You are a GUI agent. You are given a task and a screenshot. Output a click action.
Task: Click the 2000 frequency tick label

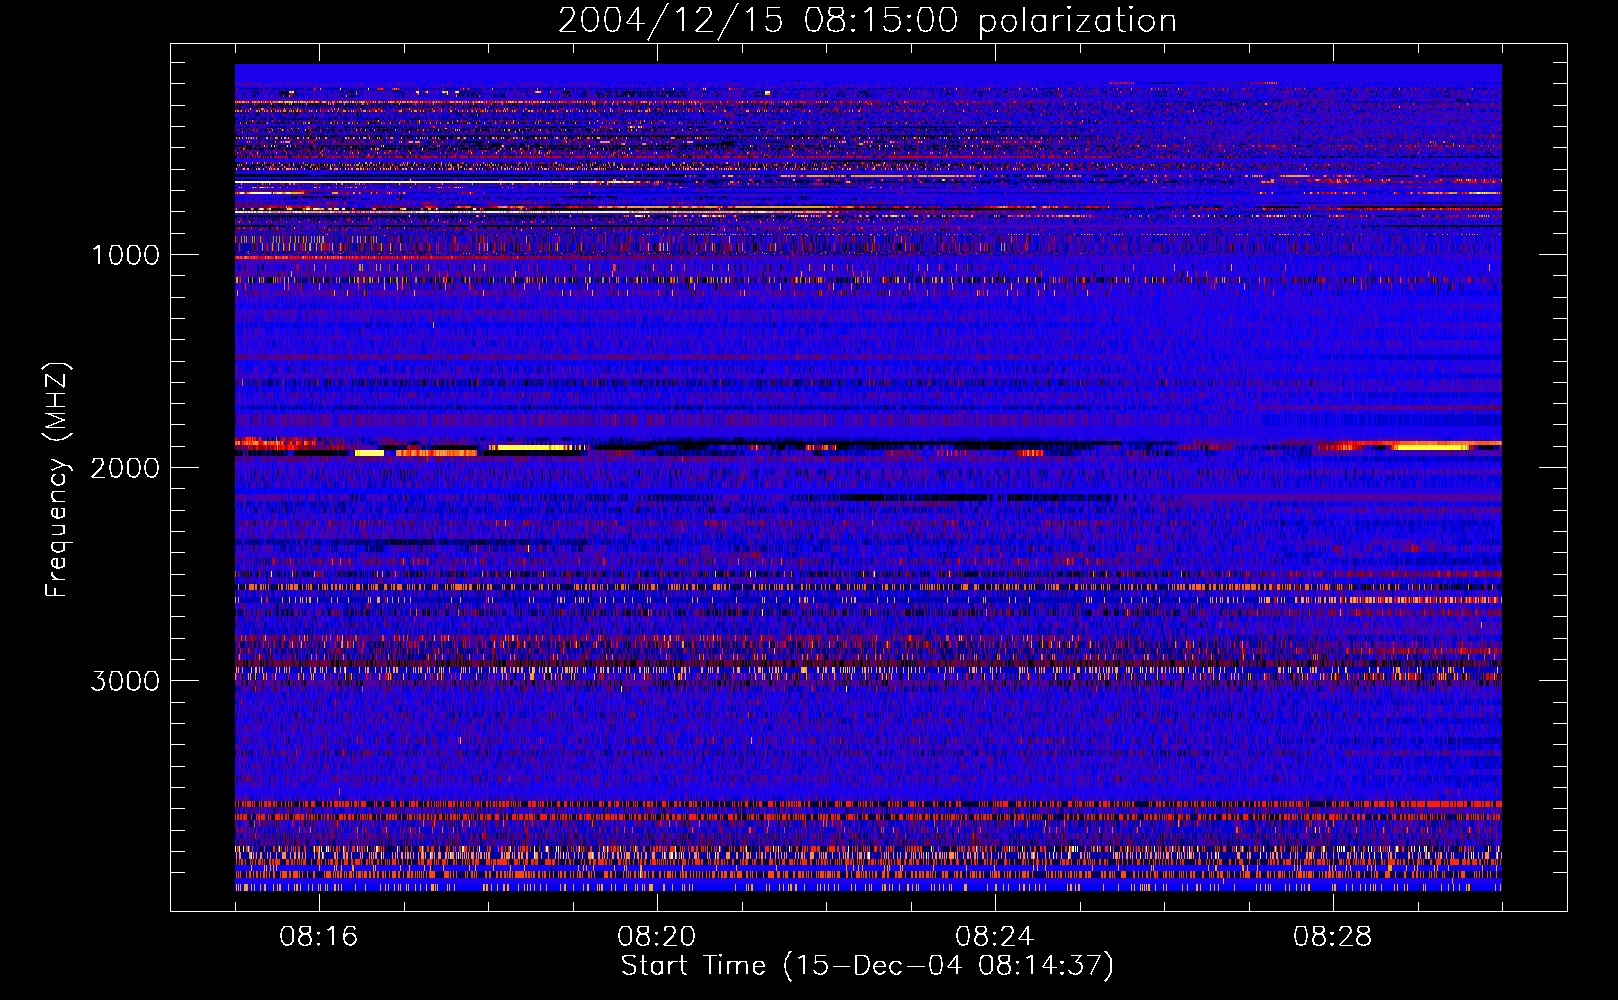click(x=125, y=468)
